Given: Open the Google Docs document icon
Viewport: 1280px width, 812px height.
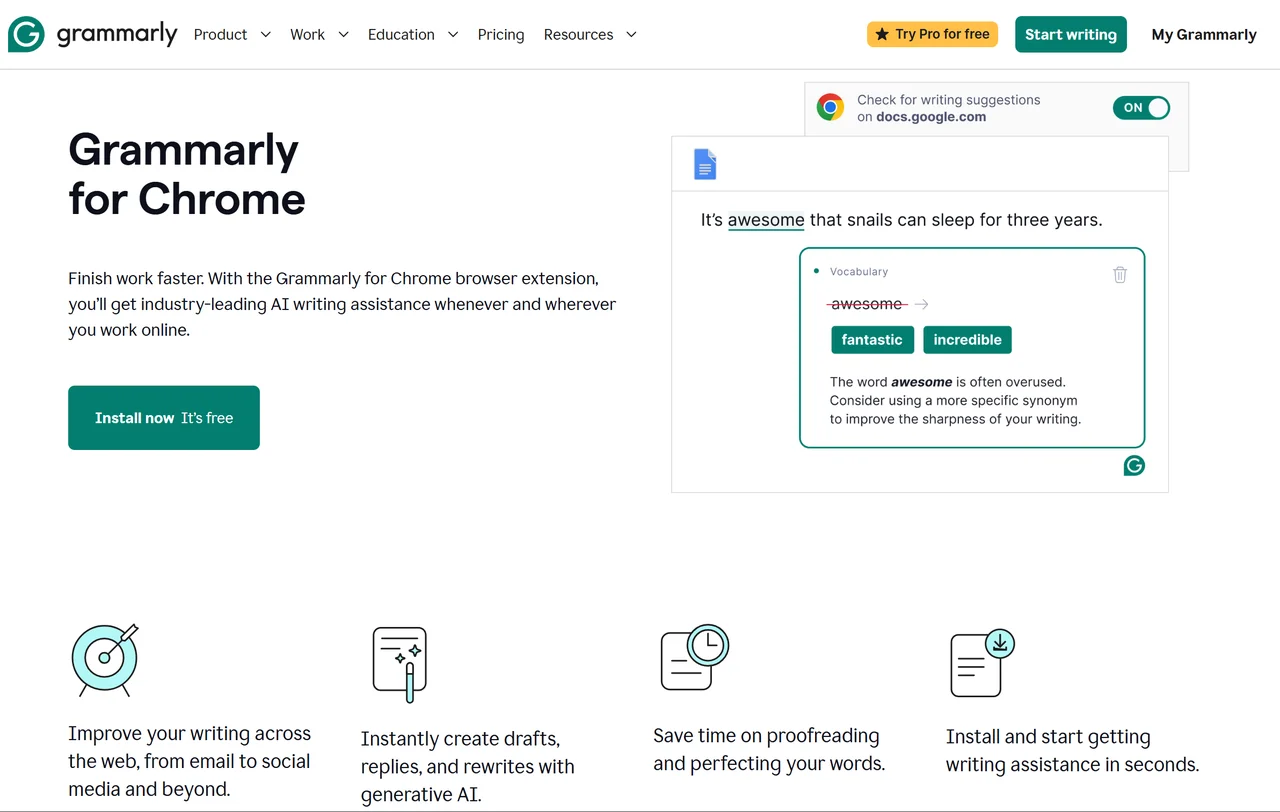Looking at the screenshot, I should (x=705, y=164).
